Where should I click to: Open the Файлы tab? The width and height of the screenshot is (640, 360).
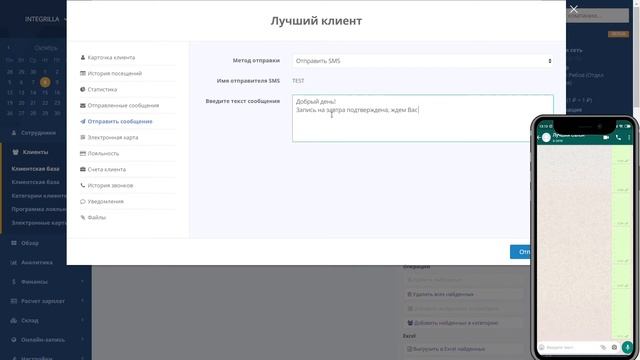97,218
